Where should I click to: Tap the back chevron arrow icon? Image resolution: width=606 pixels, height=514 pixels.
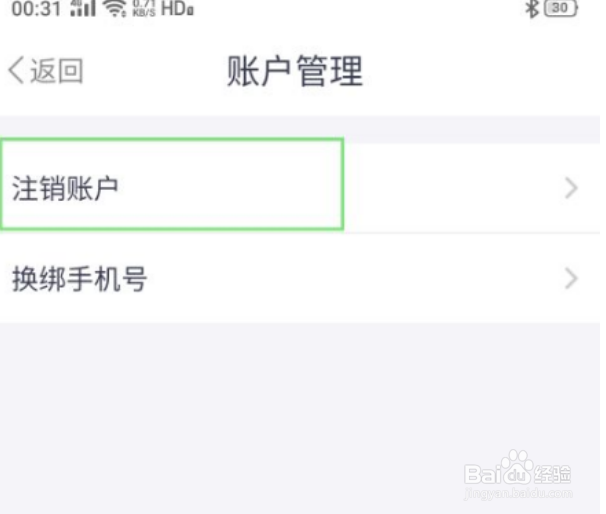coord(16,70)
